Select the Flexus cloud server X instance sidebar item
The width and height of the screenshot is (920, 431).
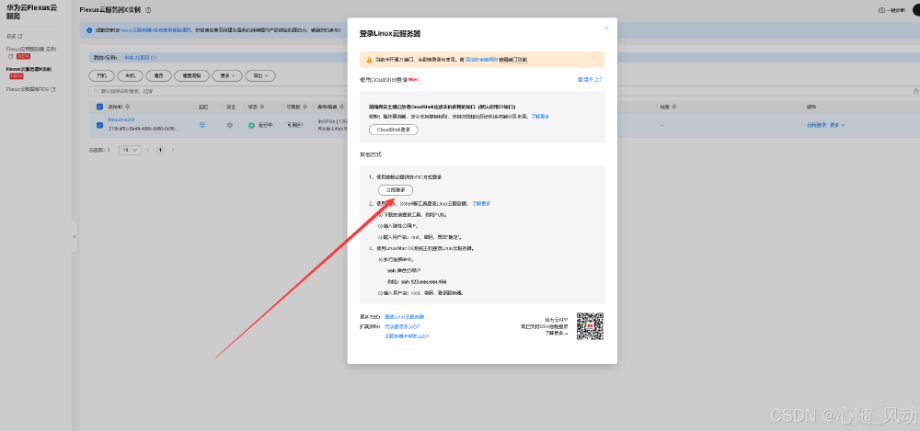click(29, 69)
